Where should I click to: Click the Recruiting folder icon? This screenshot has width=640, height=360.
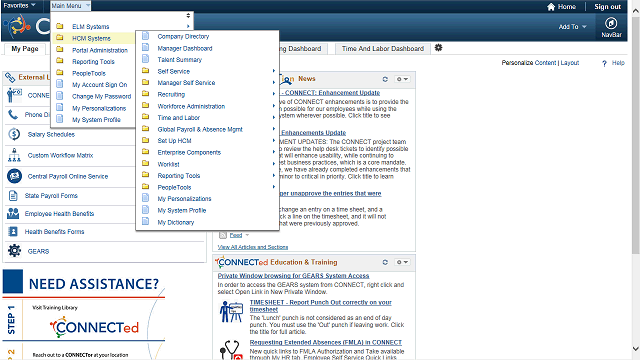click(145, 94)
